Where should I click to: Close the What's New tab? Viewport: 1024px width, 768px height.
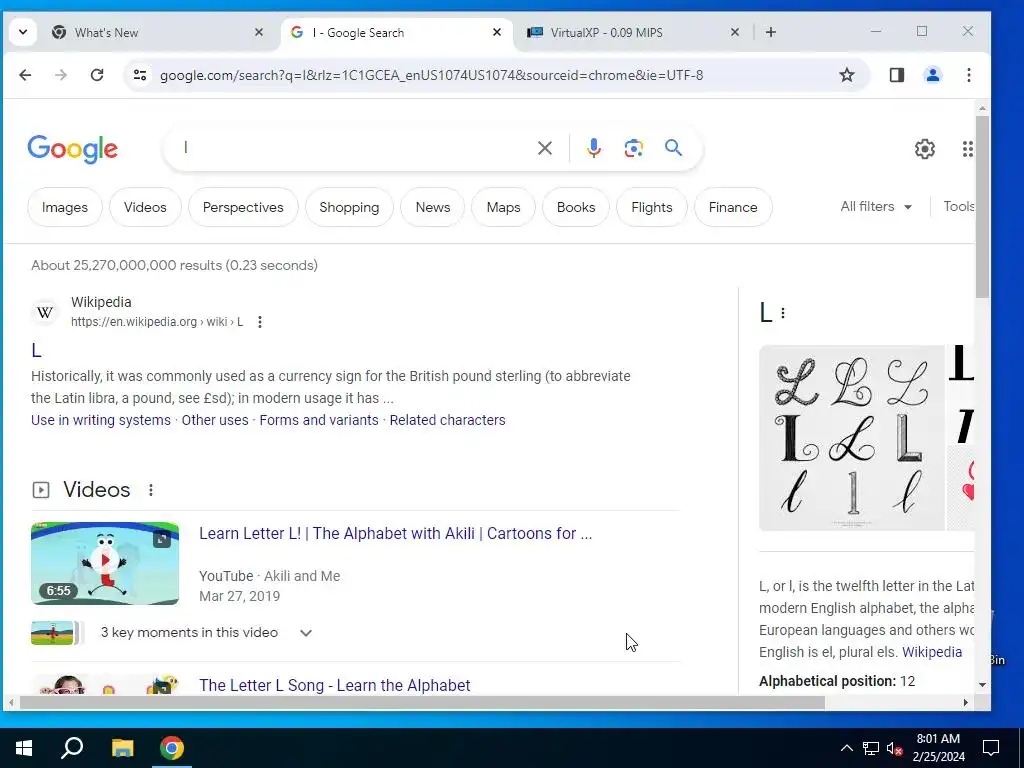[259, 32]
